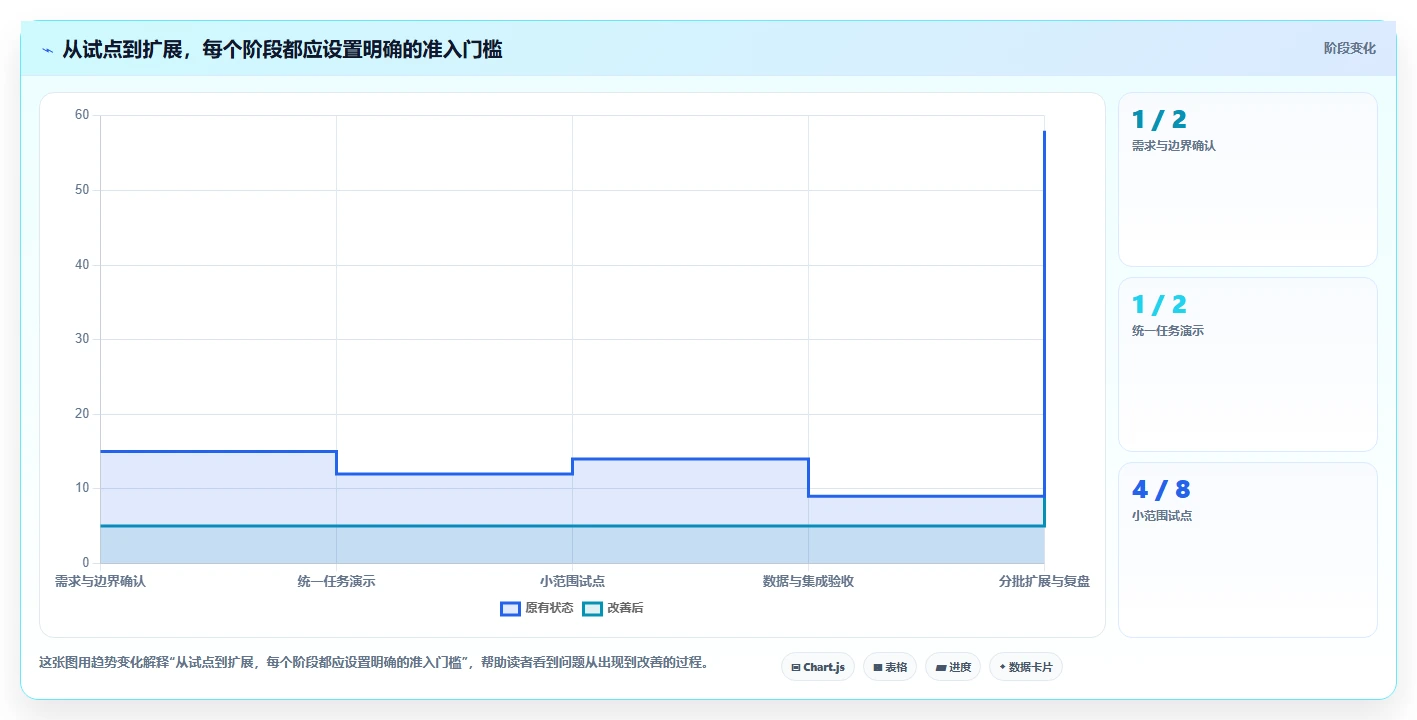Click the y-axis value 50
Screen dimensions: 1417x720
click(82, 190)
